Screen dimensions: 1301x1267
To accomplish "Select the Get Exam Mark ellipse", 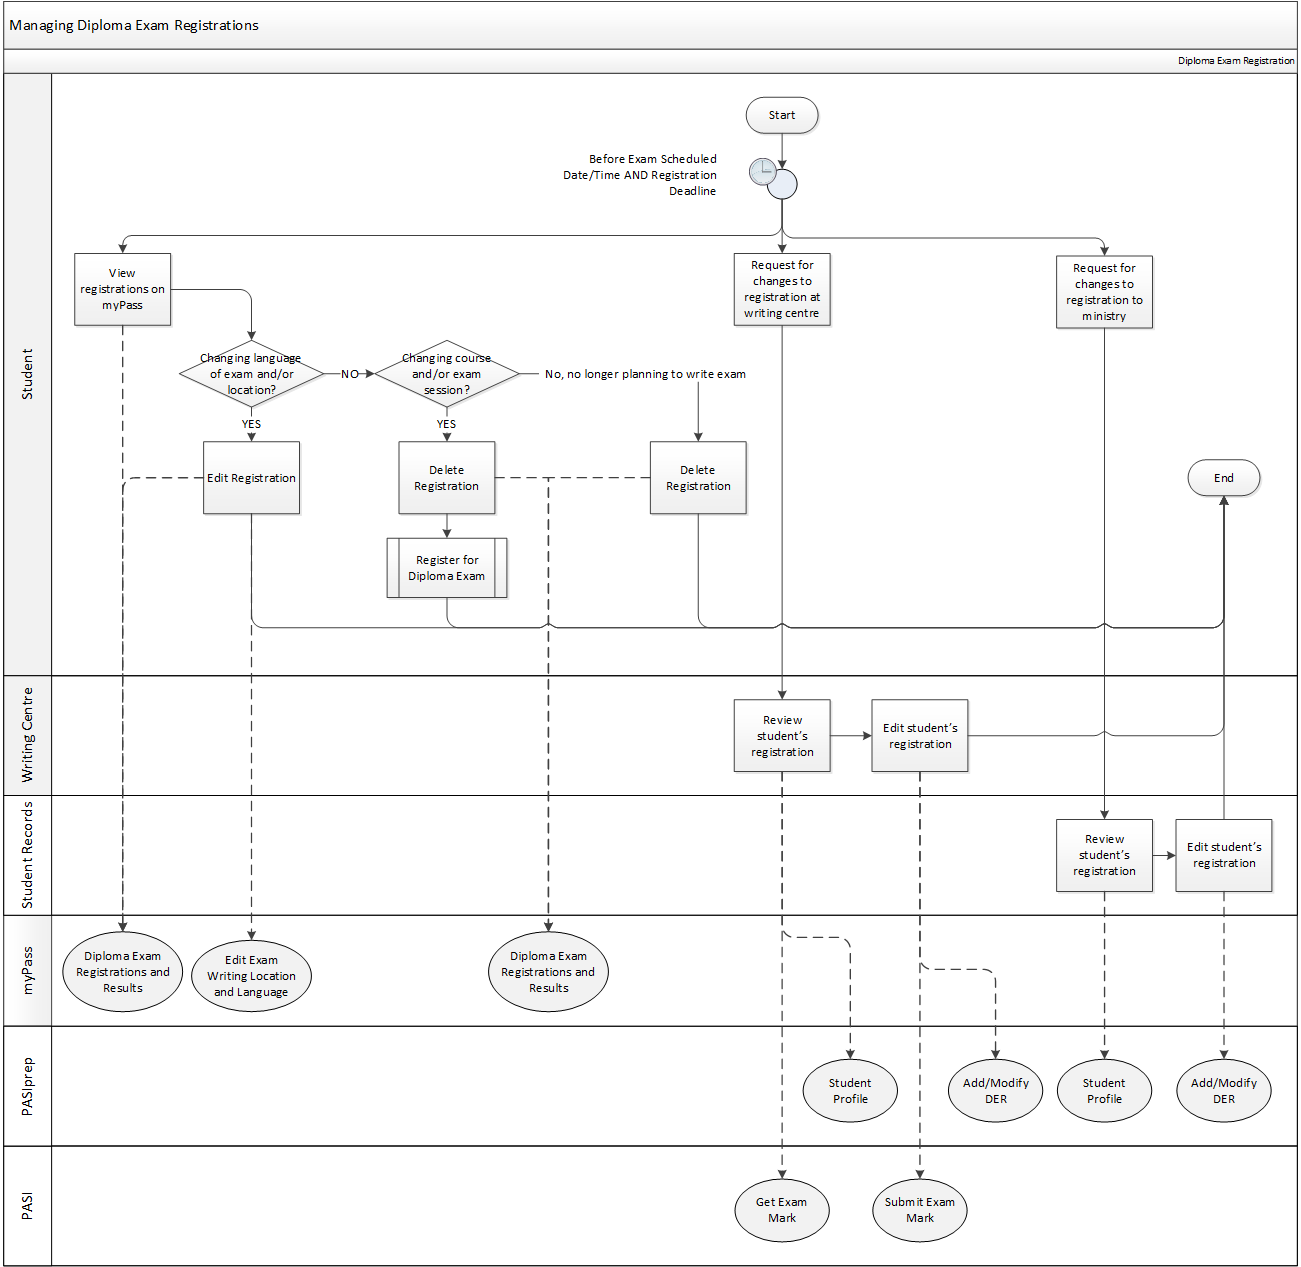I will [781, 1210].
